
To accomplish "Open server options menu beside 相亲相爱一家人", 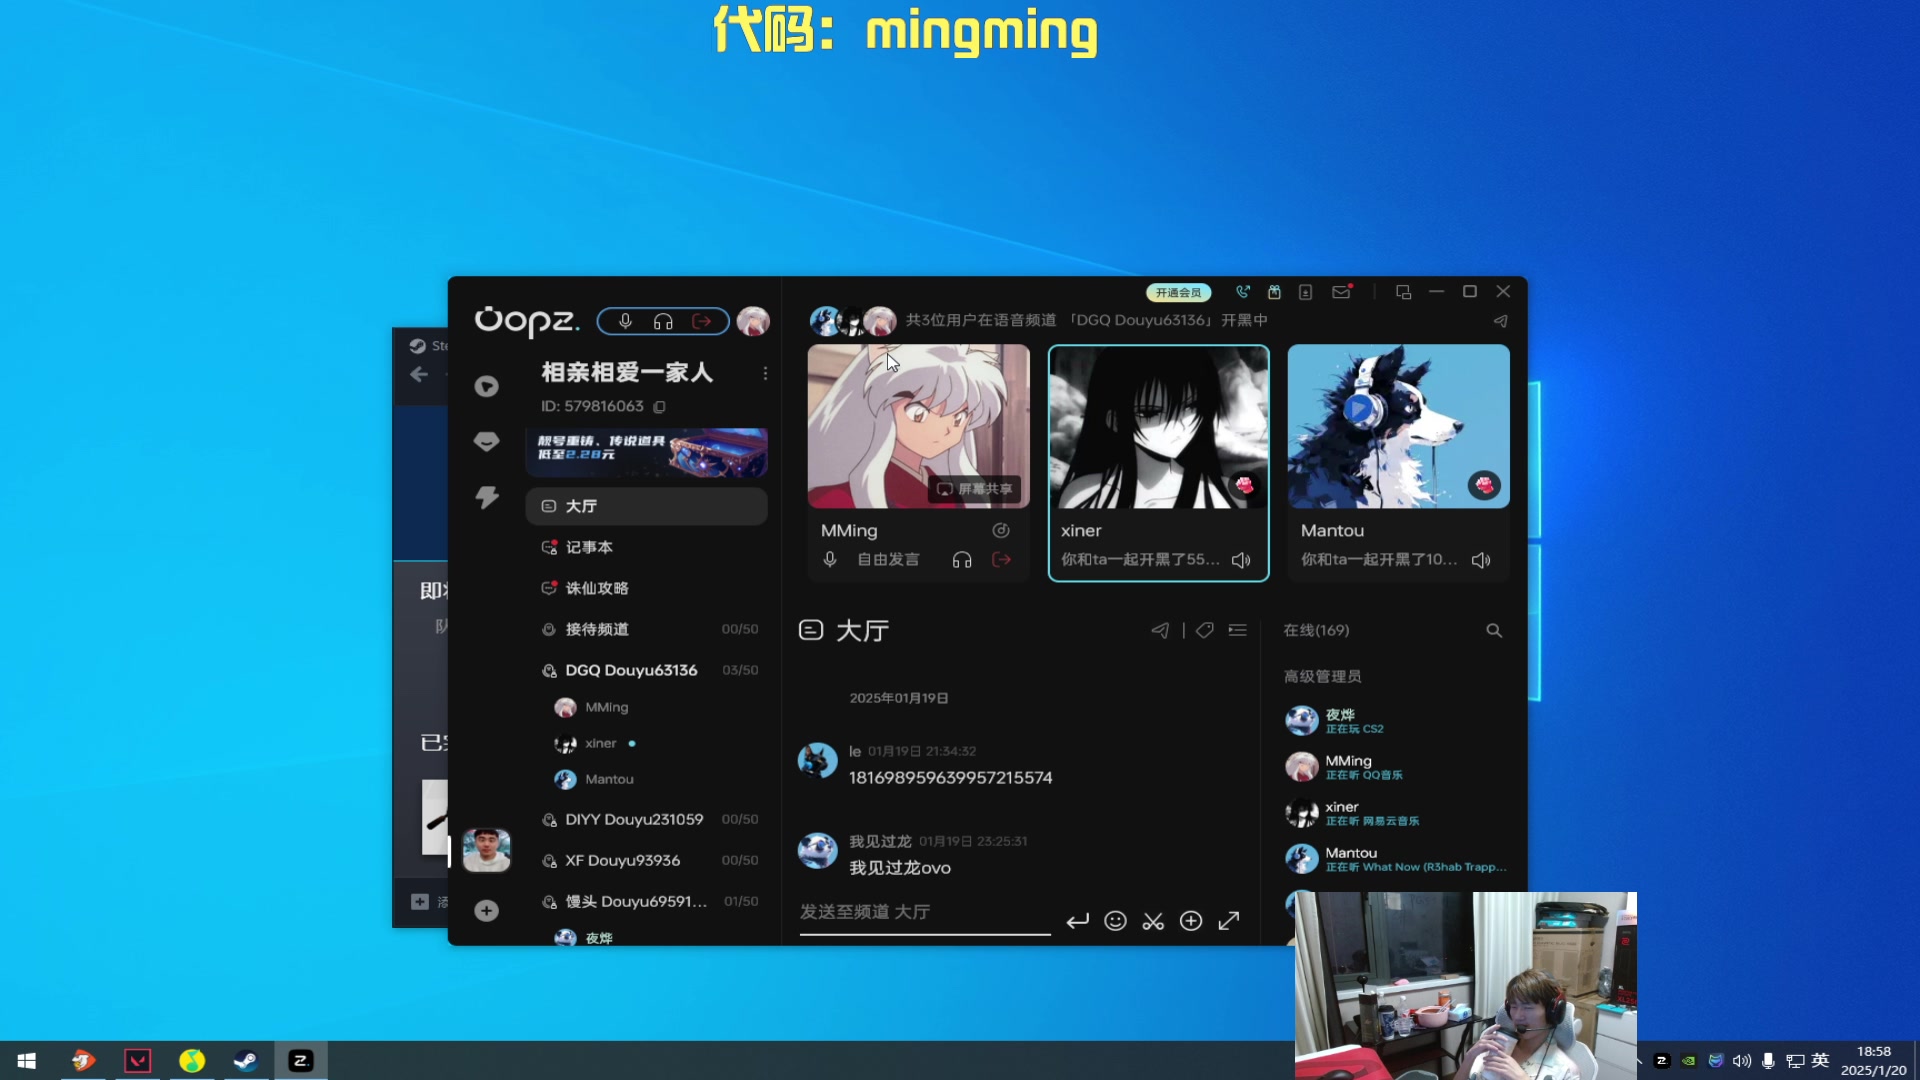I will 765,373.
